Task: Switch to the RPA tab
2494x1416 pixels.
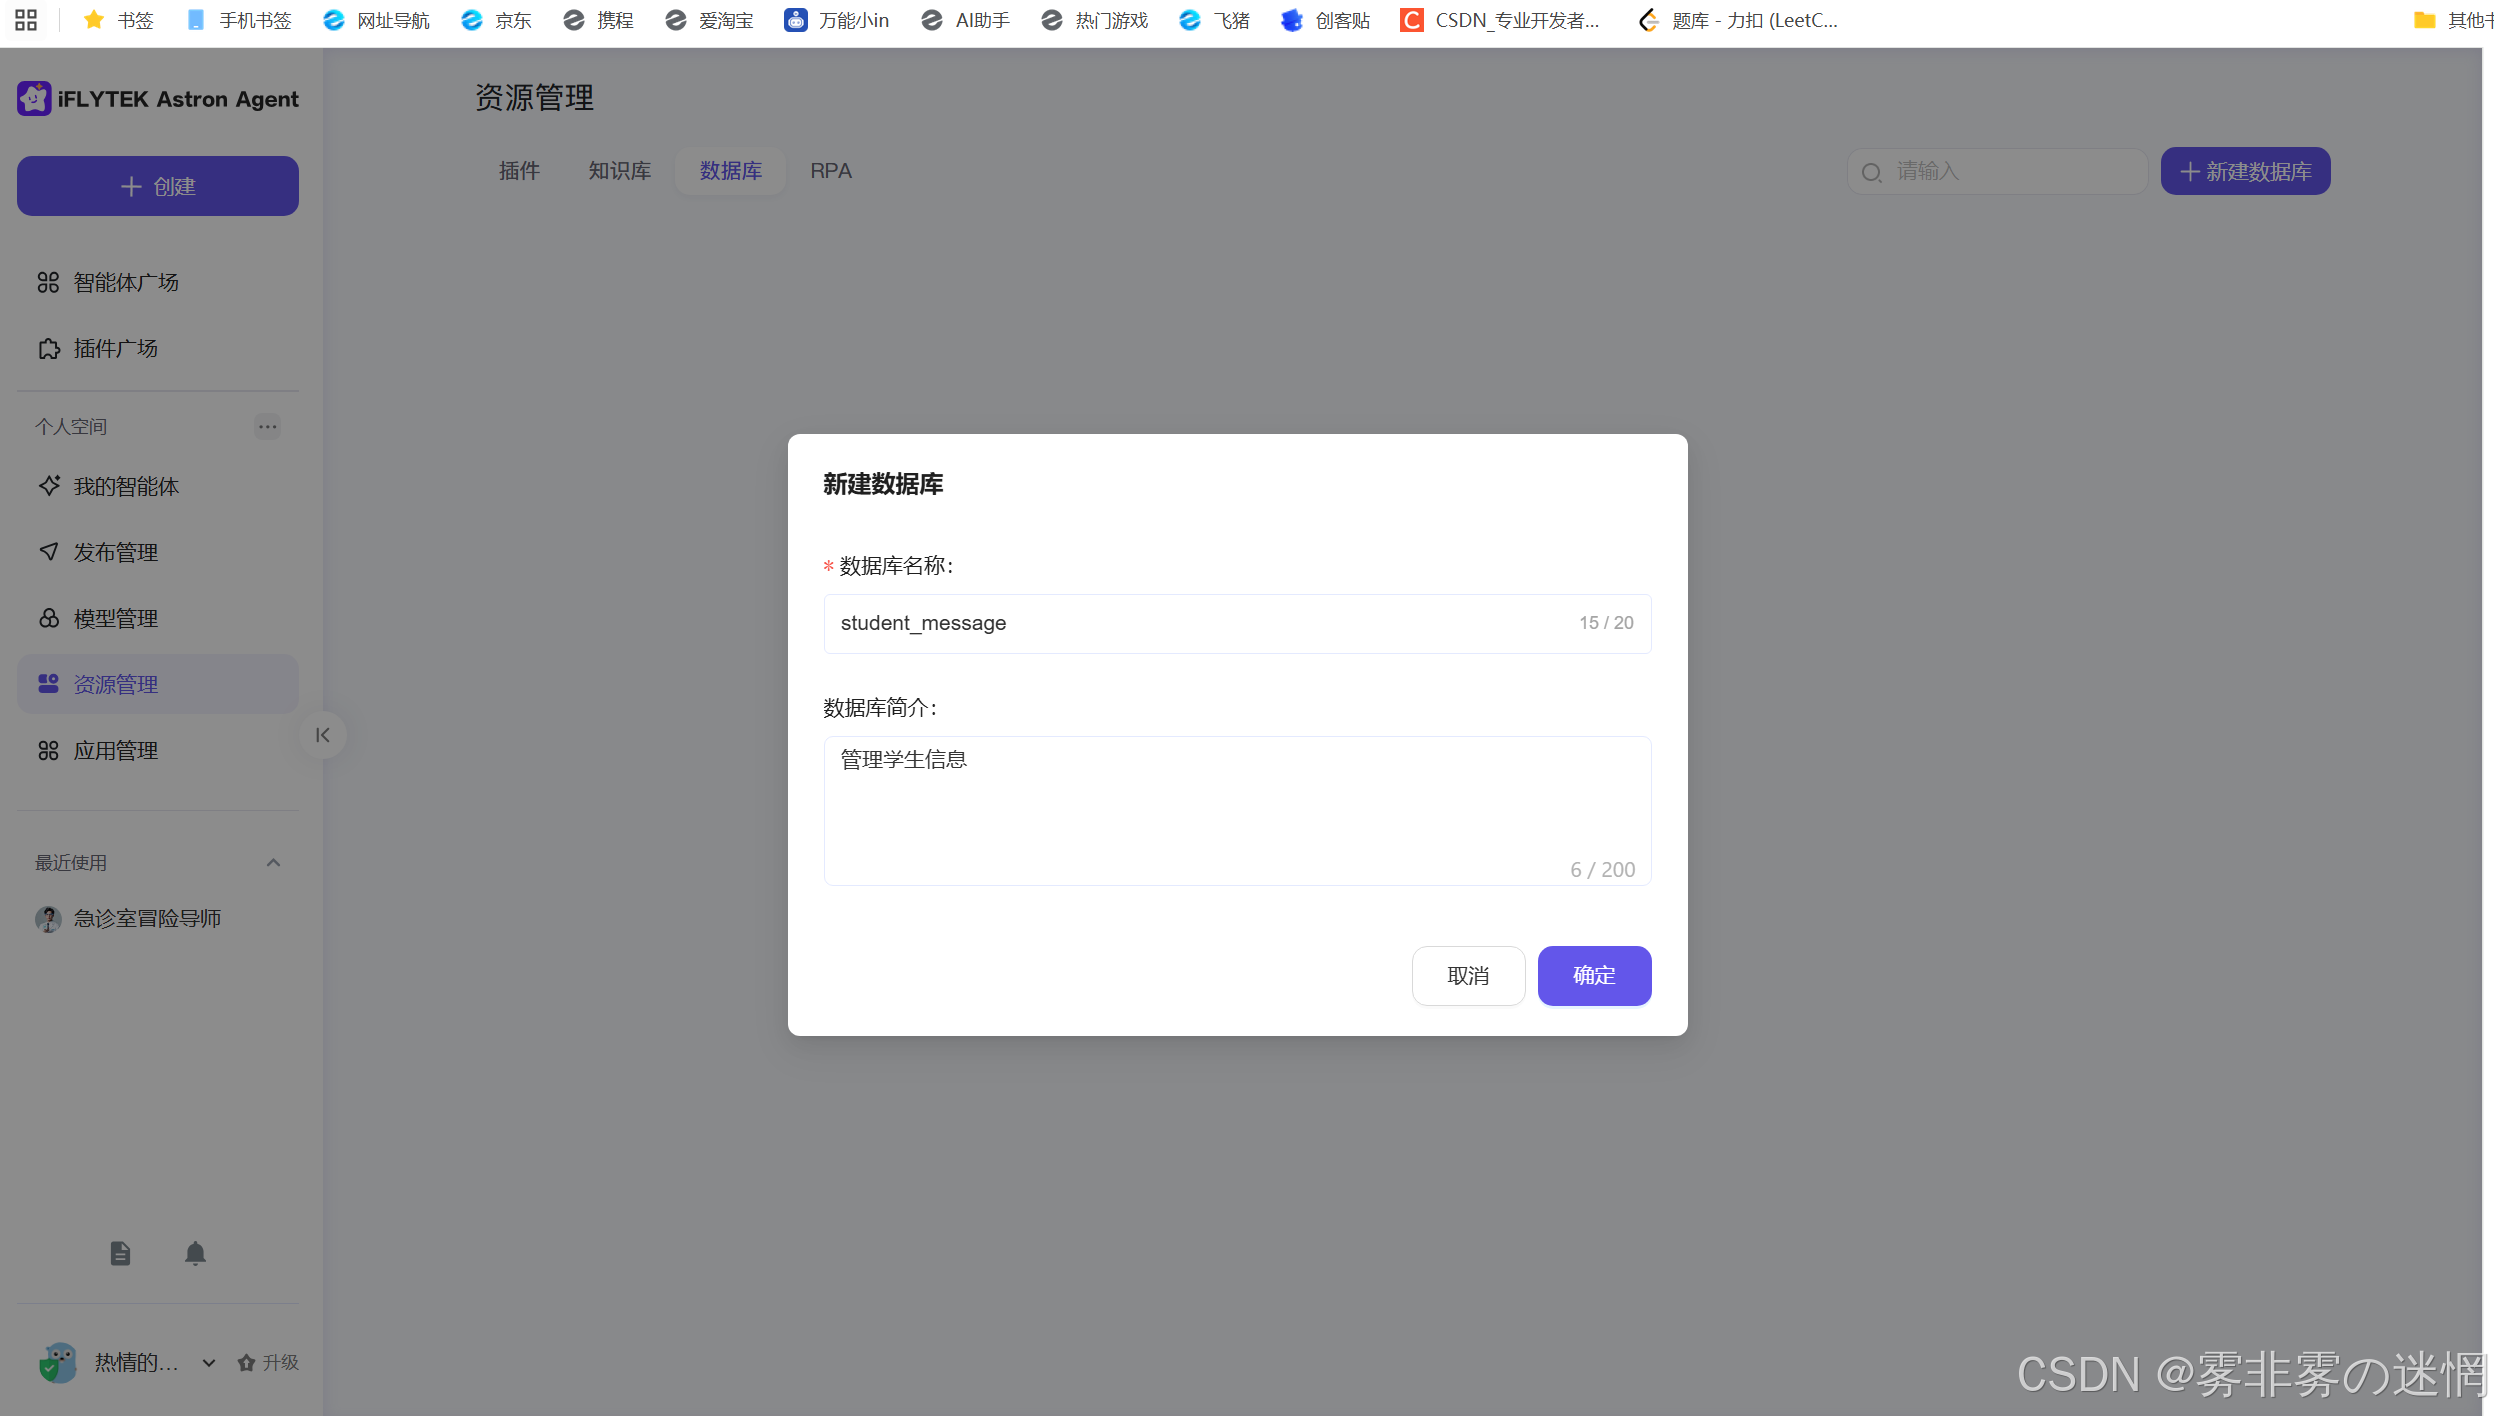Action: pos(830,171)
